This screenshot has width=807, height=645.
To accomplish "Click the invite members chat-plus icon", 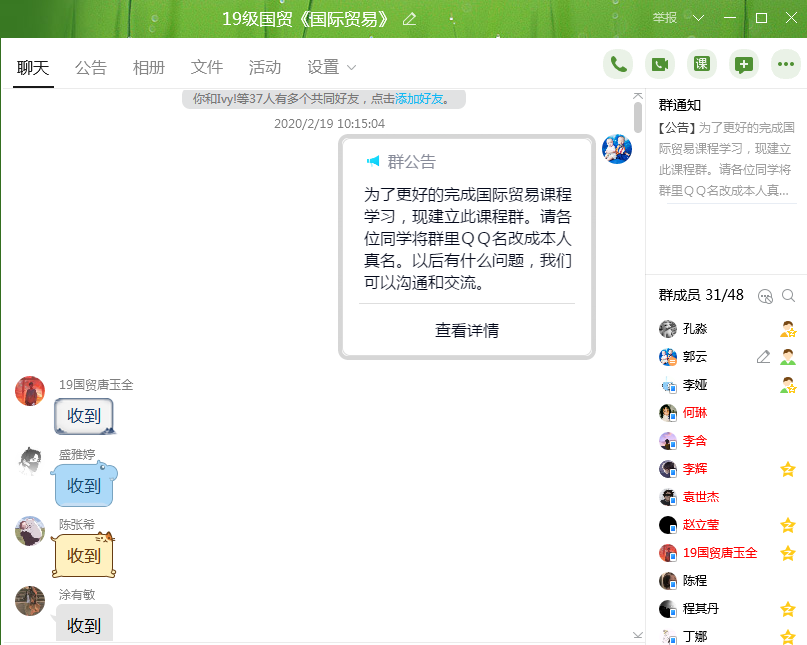I will [743, 64].
